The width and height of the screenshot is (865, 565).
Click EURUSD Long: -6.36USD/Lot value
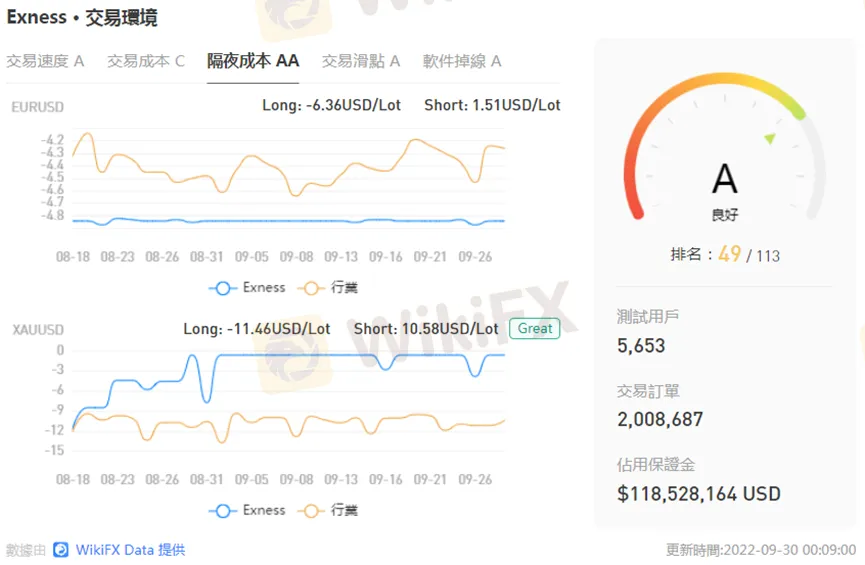[332, 105]
